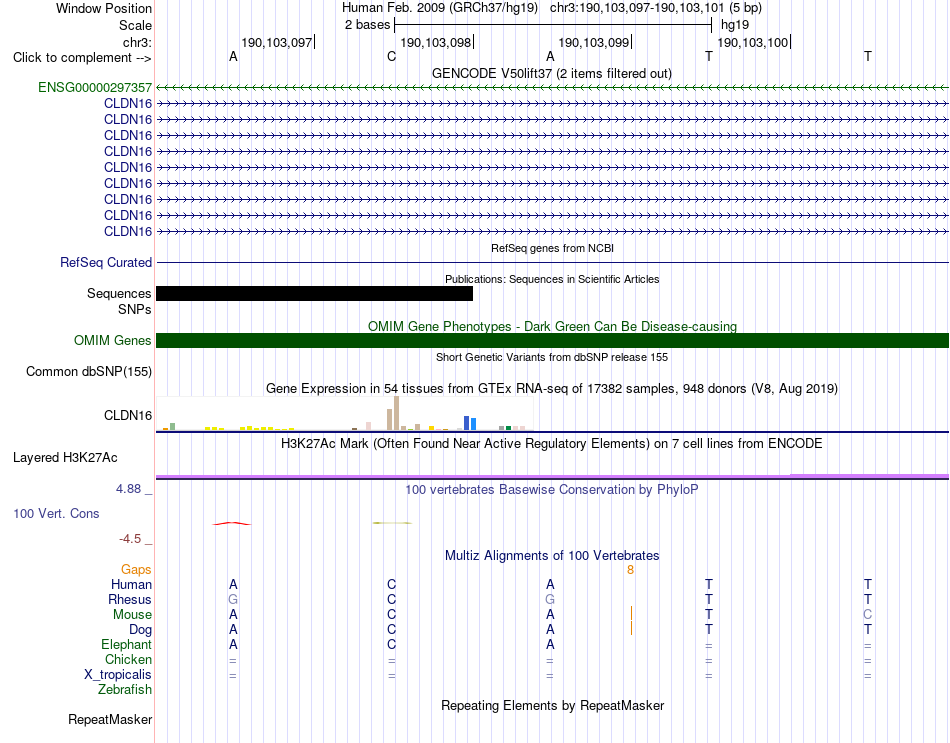
Task: Open the ENSG00000297357 gene label
Action: click(95, 87)
